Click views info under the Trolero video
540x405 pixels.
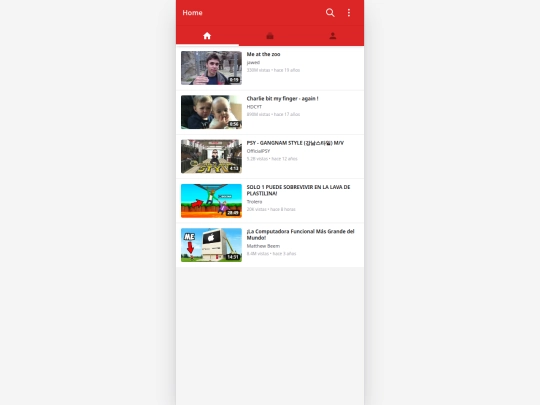pyautogui.click(x=271, y=209)
